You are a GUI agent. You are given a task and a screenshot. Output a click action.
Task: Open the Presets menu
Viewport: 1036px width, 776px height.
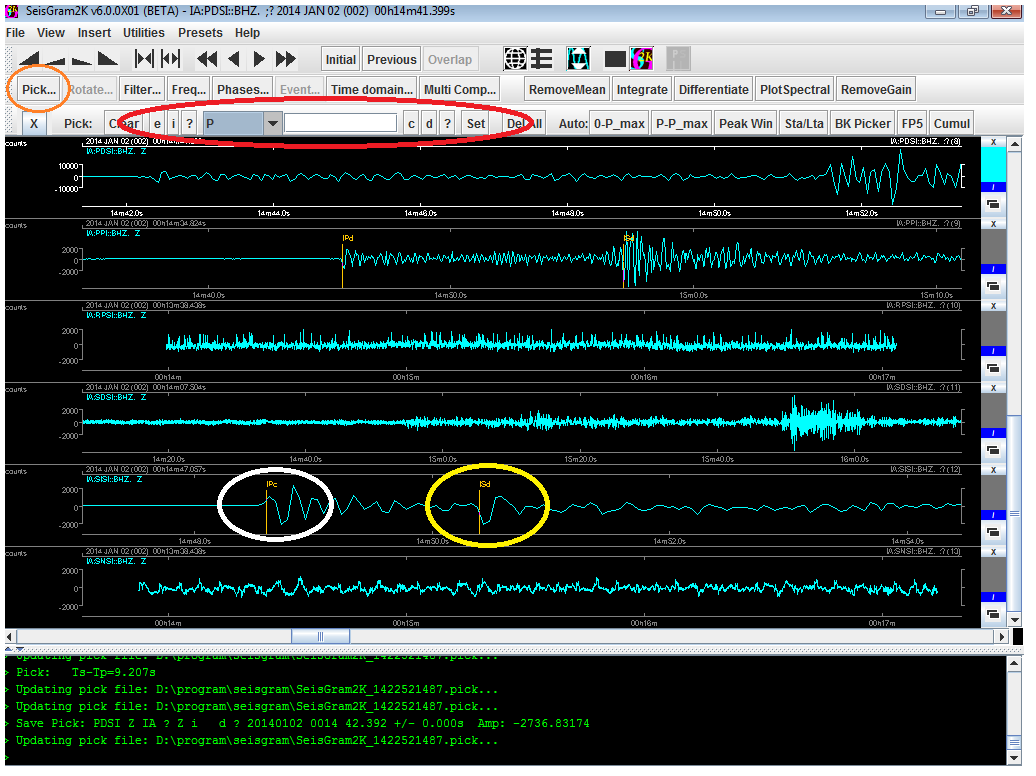[x=200, y=32]
